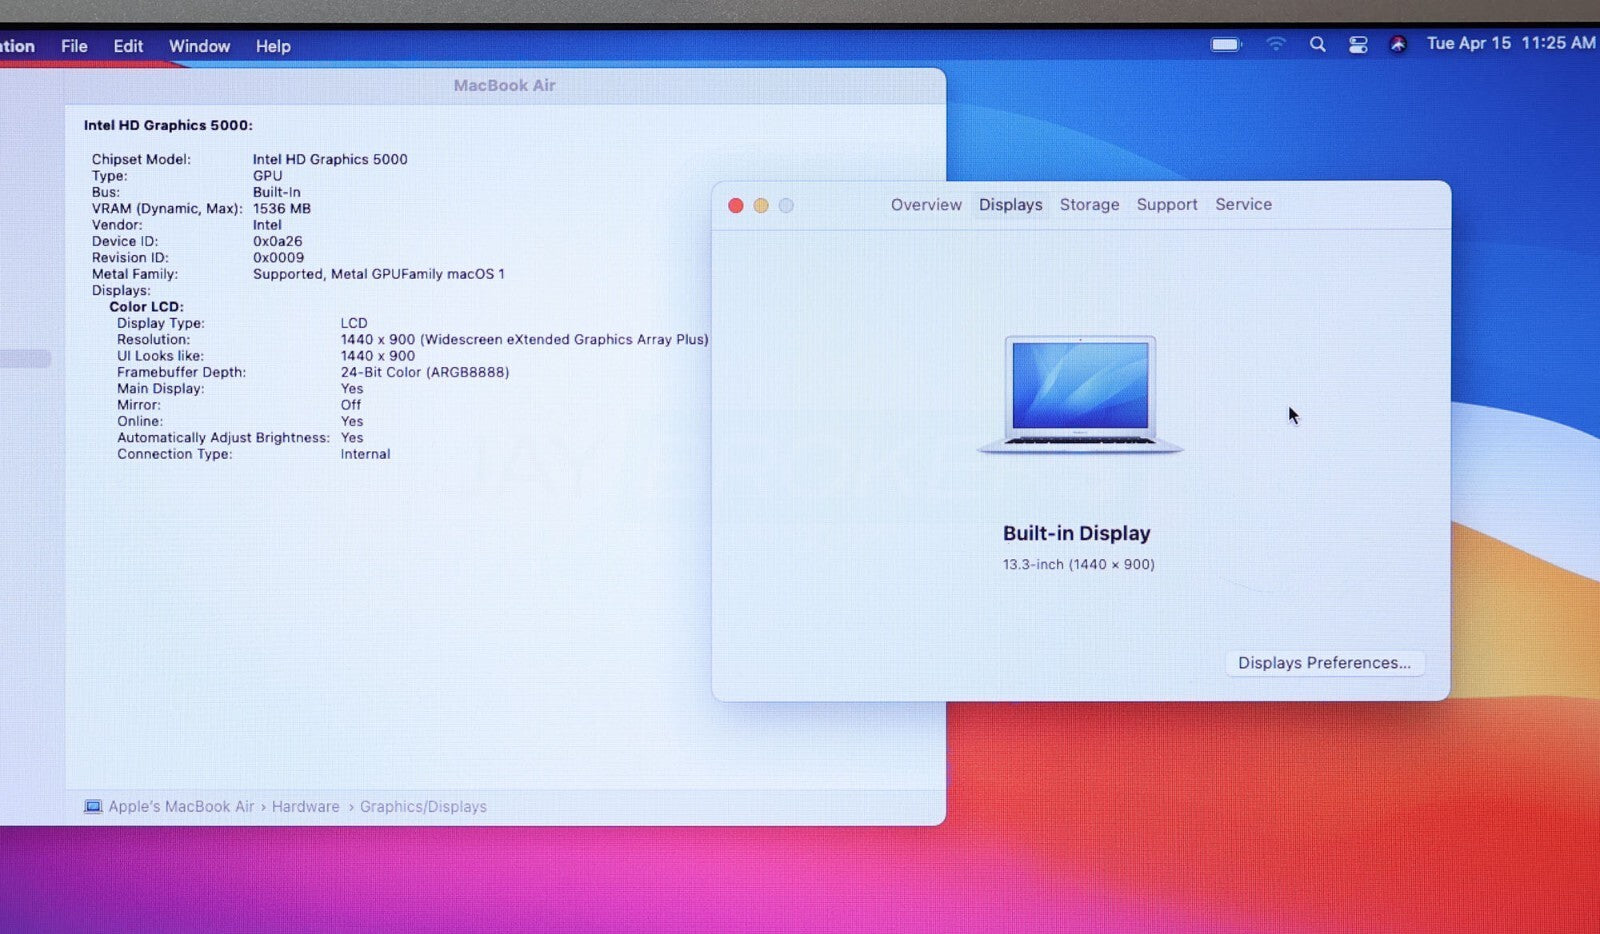
Task: Open the battery status icon in menu bar
Action: tap(1226, 44)
